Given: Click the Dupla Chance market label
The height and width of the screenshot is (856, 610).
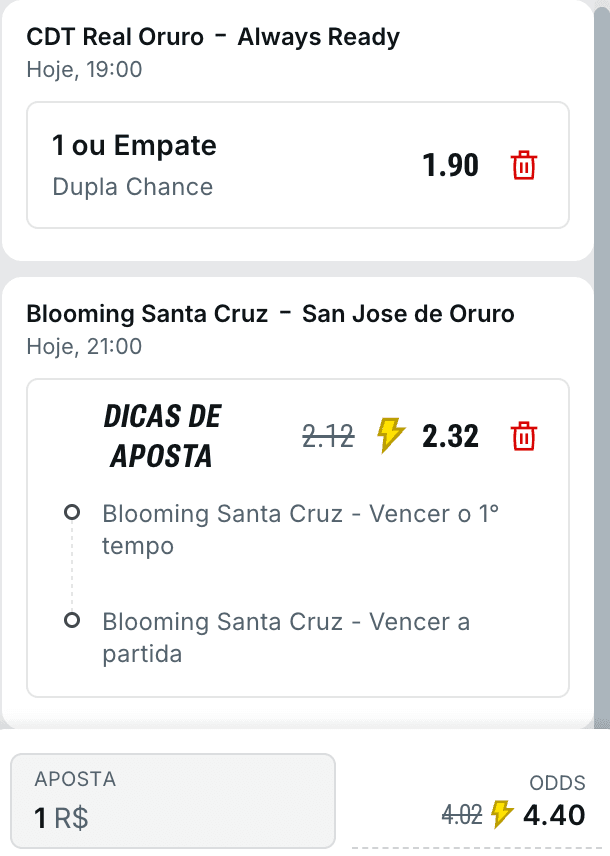Looking at the screenshot, I should (133, 187).
